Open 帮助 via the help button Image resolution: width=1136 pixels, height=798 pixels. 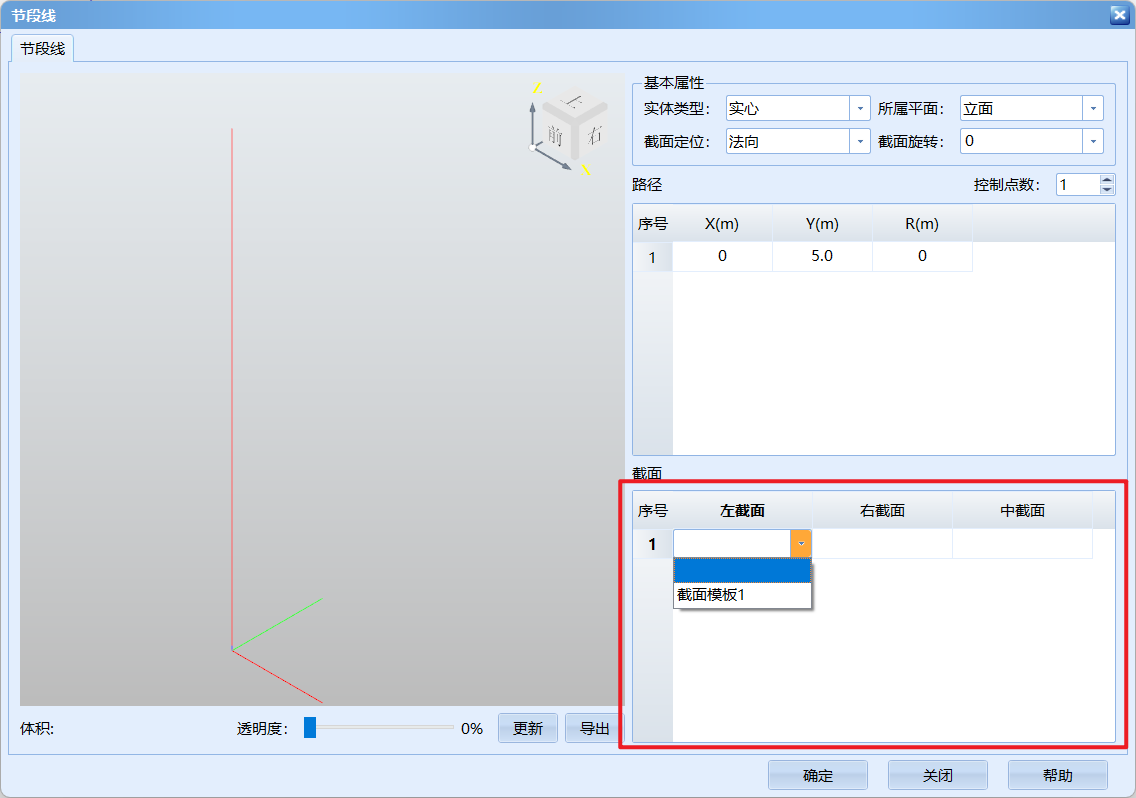[1057, 775]
